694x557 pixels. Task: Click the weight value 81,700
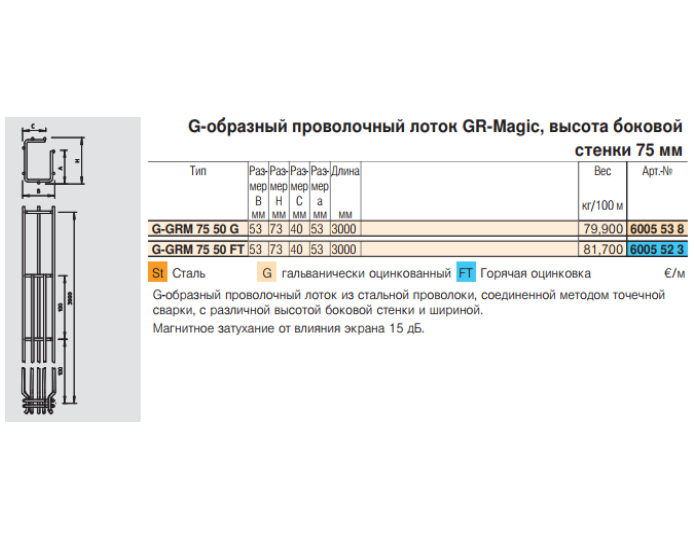[x=602, y=249]
